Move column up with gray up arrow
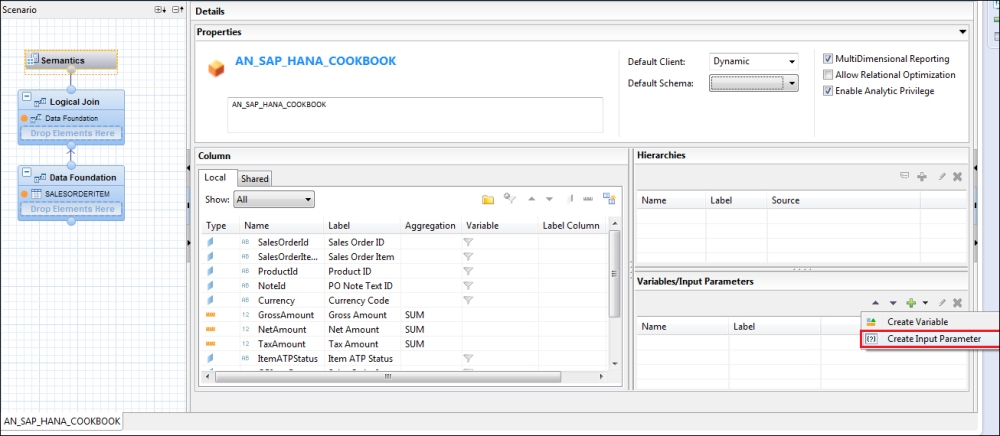This screenshot has height=436, width=1000. (x=531, y=199)
